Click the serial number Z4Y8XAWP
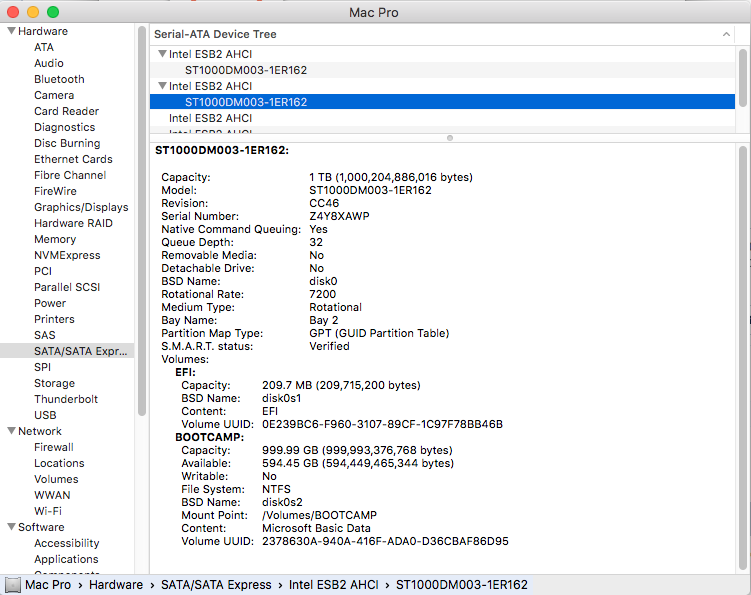The height and width of the screenshot is (595, 751). pyautogui.click(x=339, y=216)
